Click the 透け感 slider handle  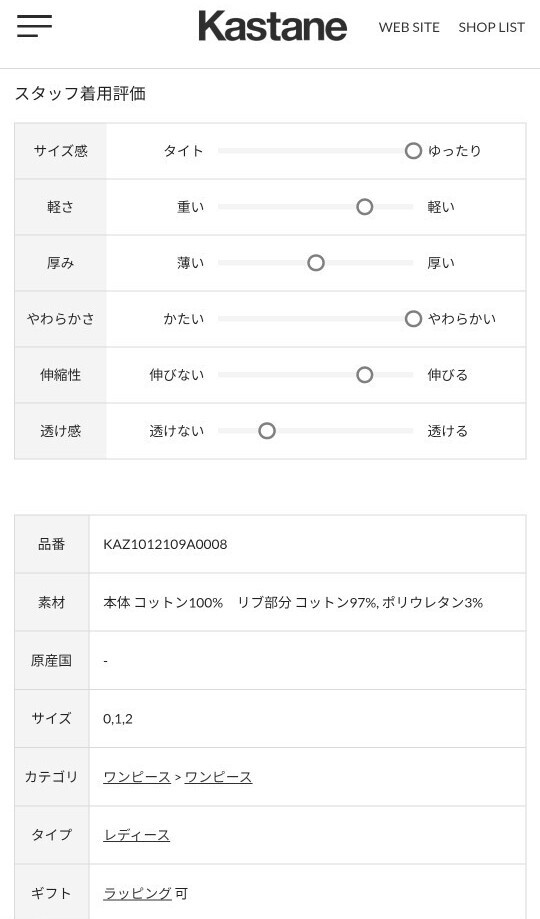[267, 431]
